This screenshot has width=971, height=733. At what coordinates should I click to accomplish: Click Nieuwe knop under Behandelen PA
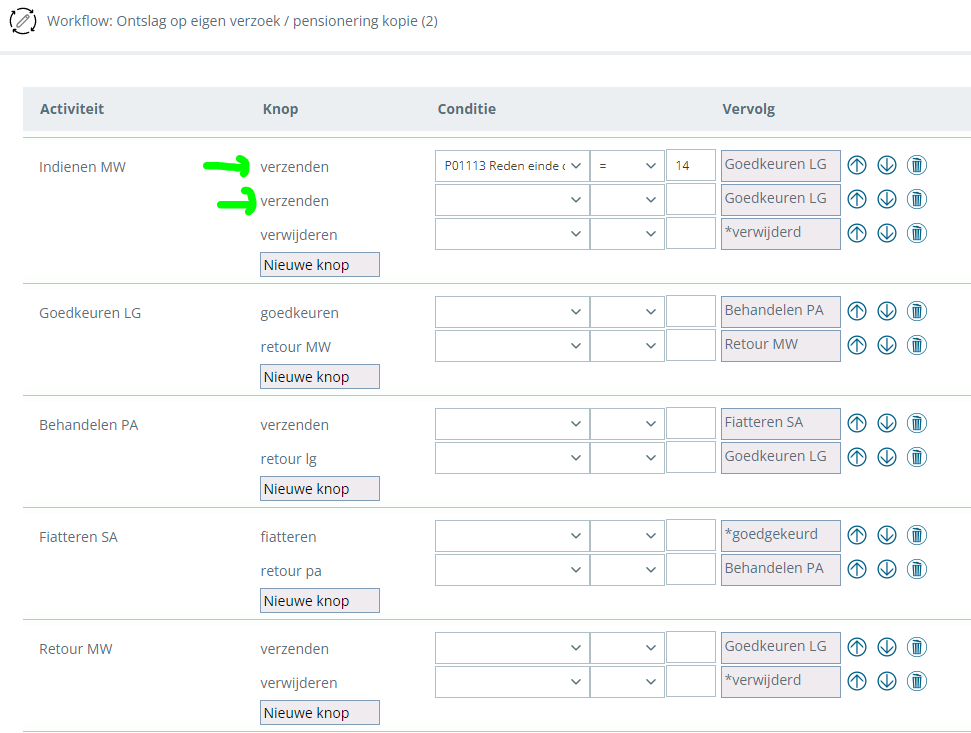point(319,489)
